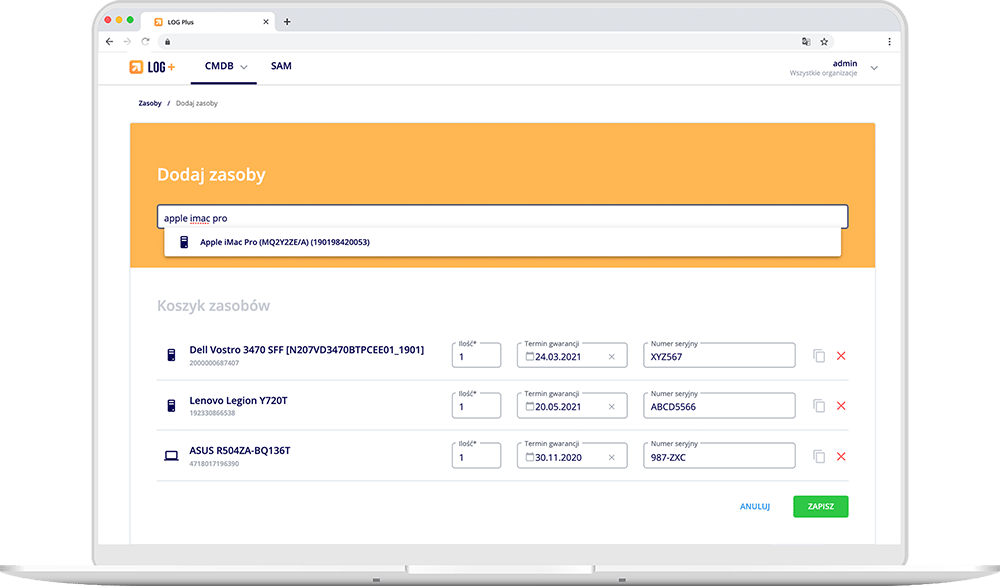Expand the CMDB menu chevron
Screen dimensions: 1000x586
[244, 67]
